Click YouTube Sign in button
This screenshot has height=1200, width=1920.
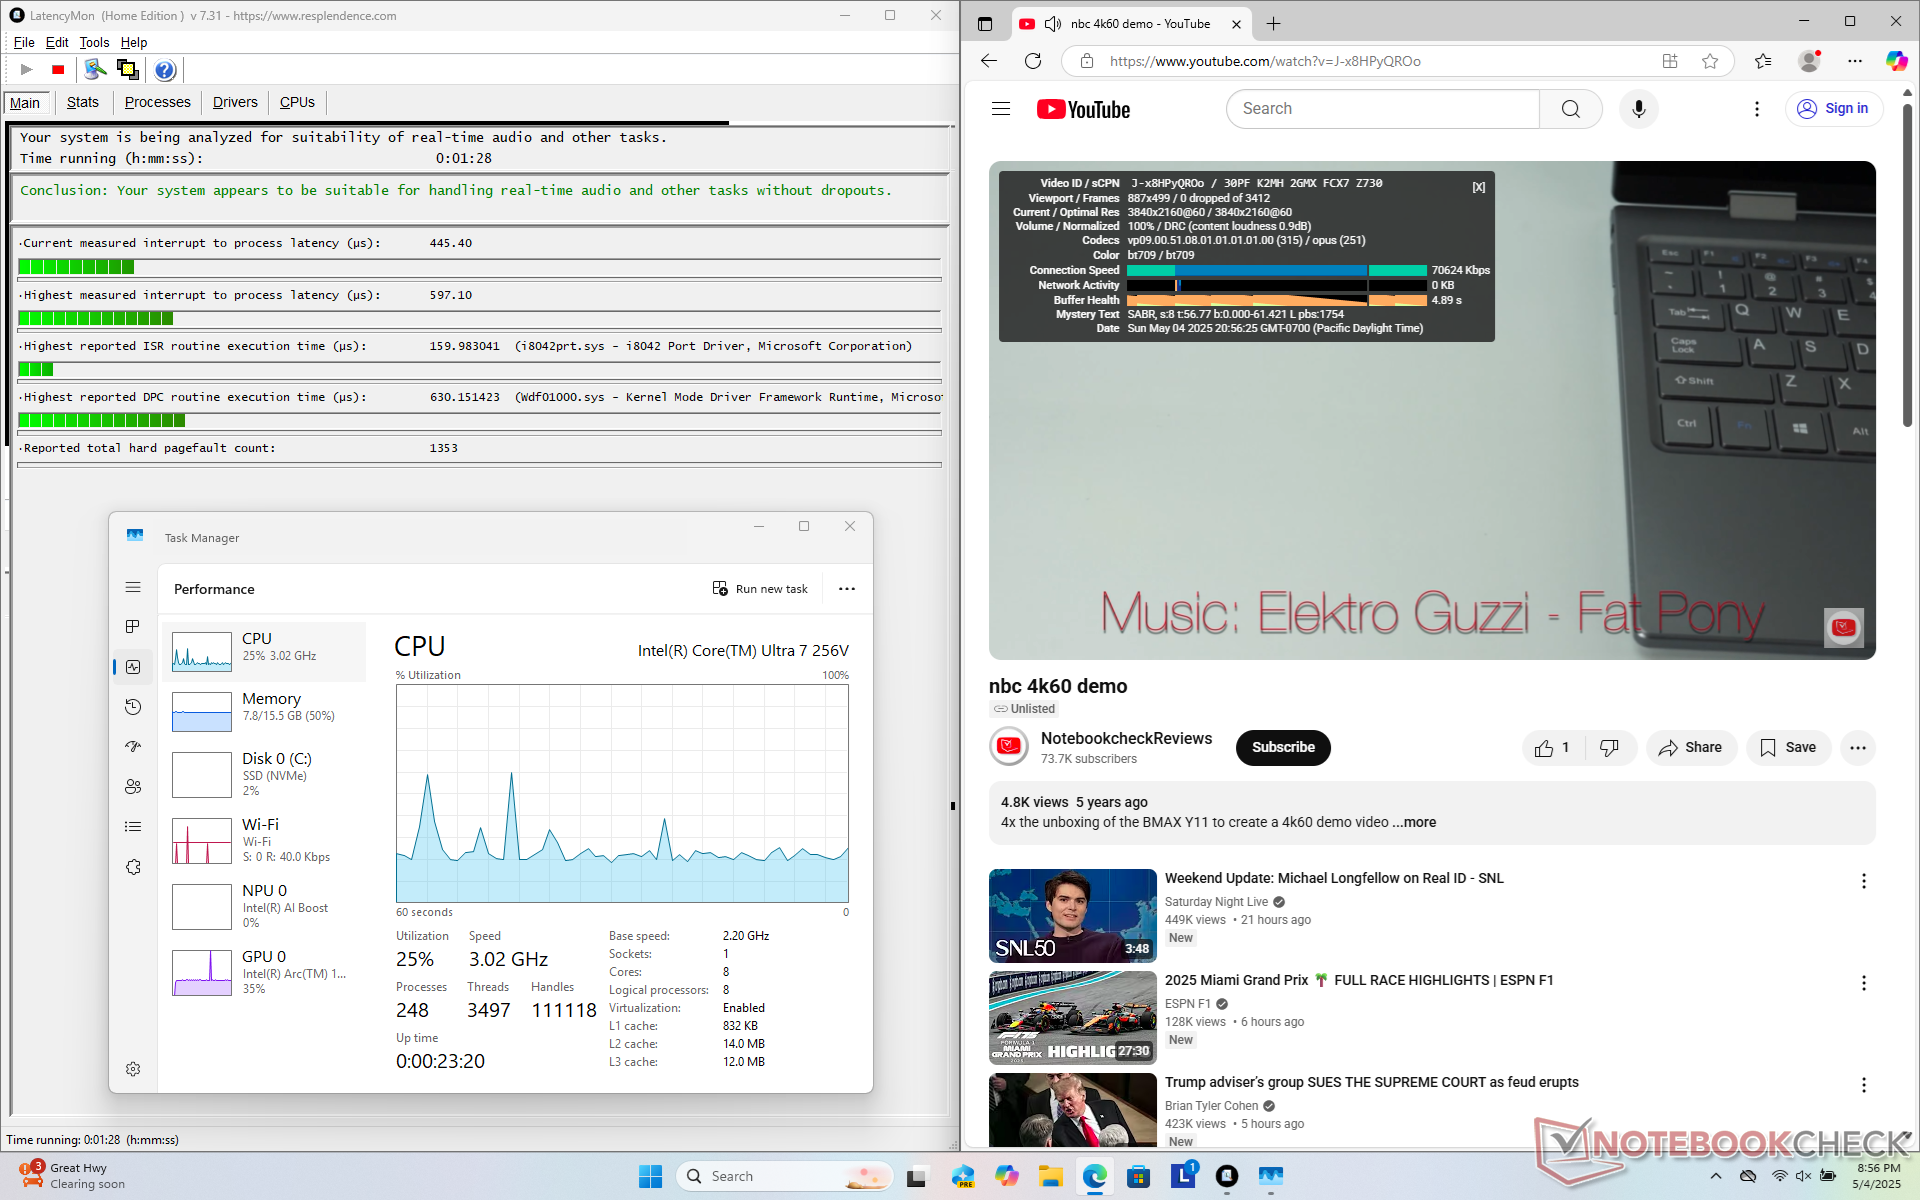1834,109
